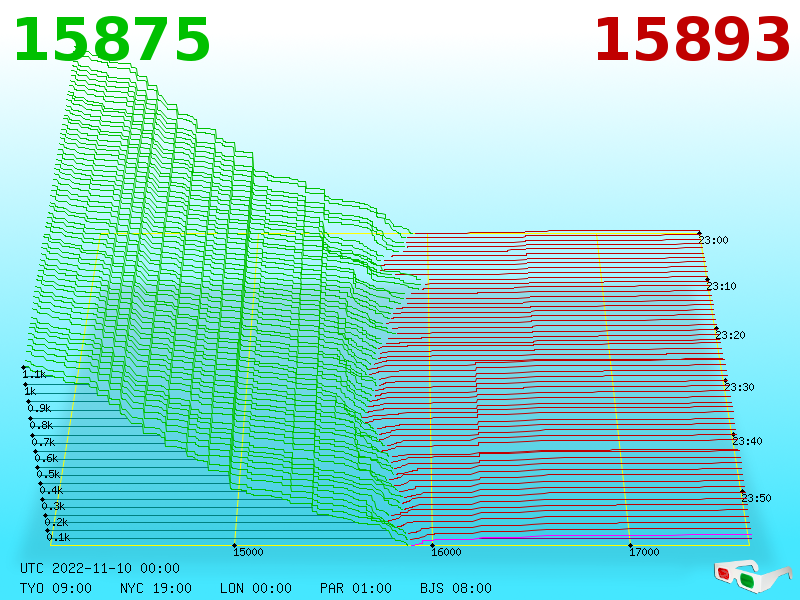Image resolution: width=800 pixels, height=600 pixels.
Task: Click the 0.1k volume axis label
Action: (x=59, y=537)
